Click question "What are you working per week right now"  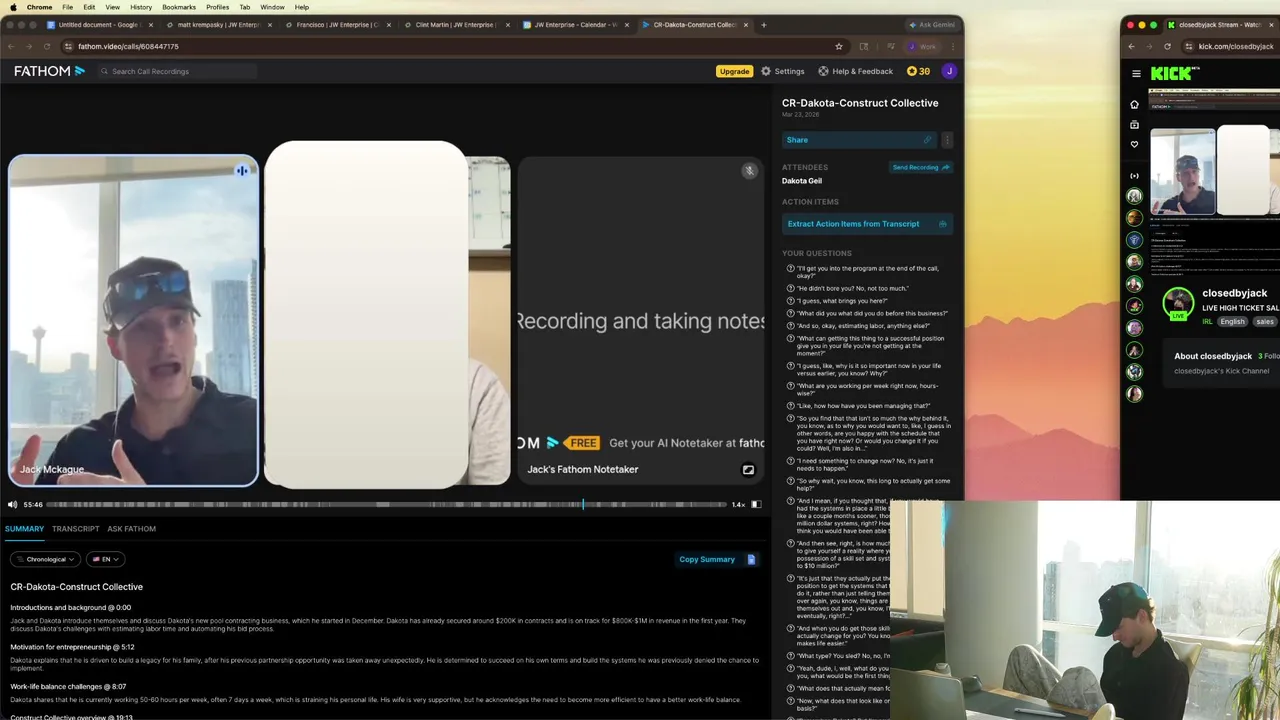[x=867, y=389]
